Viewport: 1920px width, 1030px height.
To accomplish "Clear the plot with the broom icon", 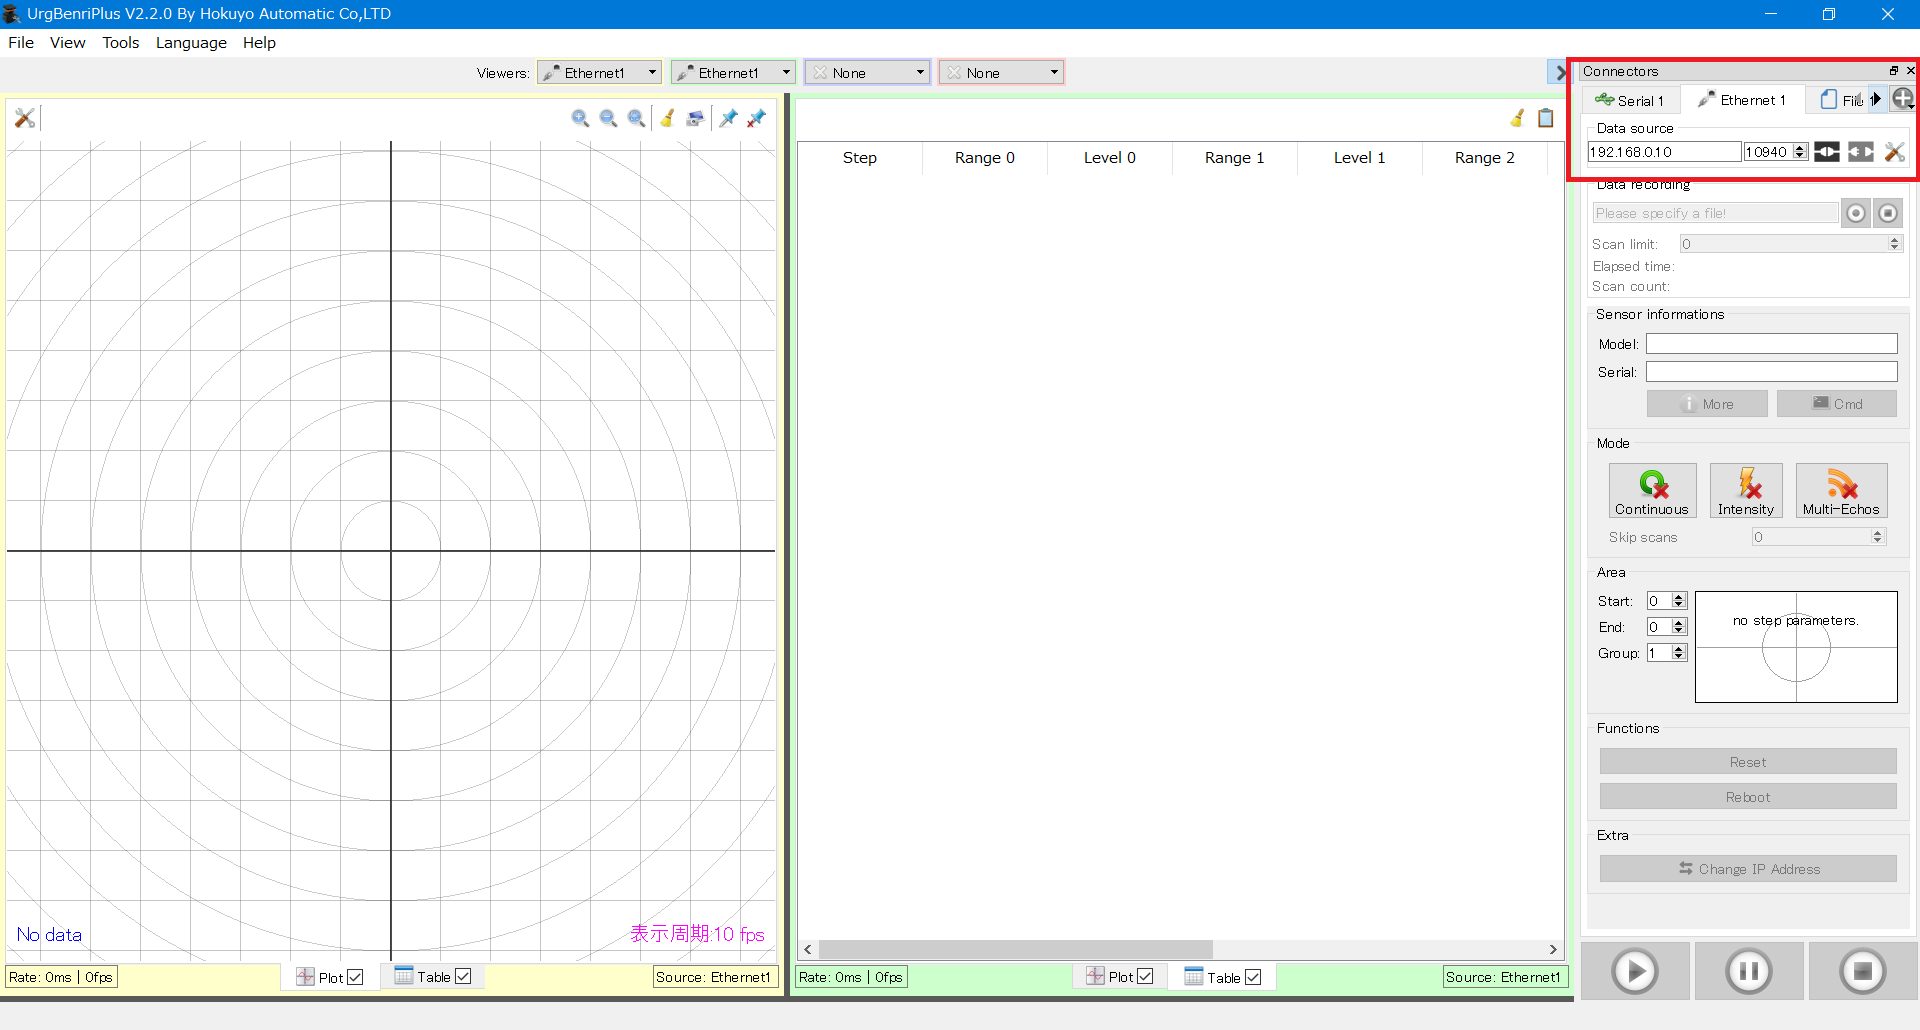I will (667, 118).
